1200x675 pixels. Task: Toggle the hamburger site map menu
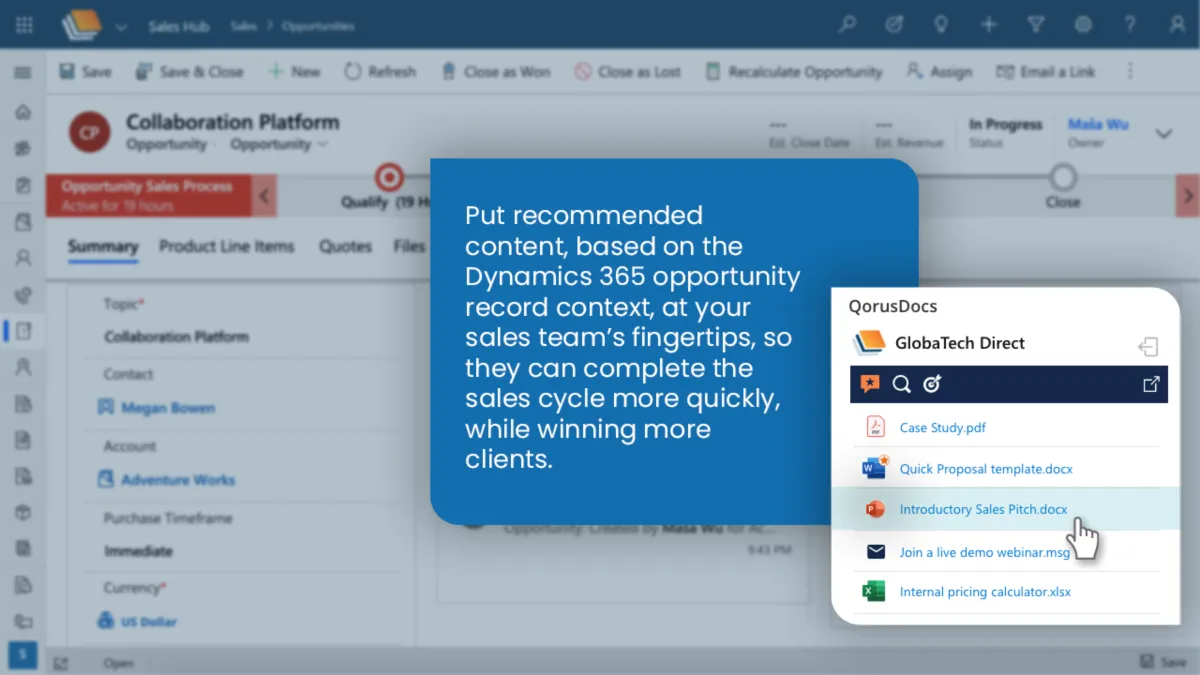(x=22, y=73)
